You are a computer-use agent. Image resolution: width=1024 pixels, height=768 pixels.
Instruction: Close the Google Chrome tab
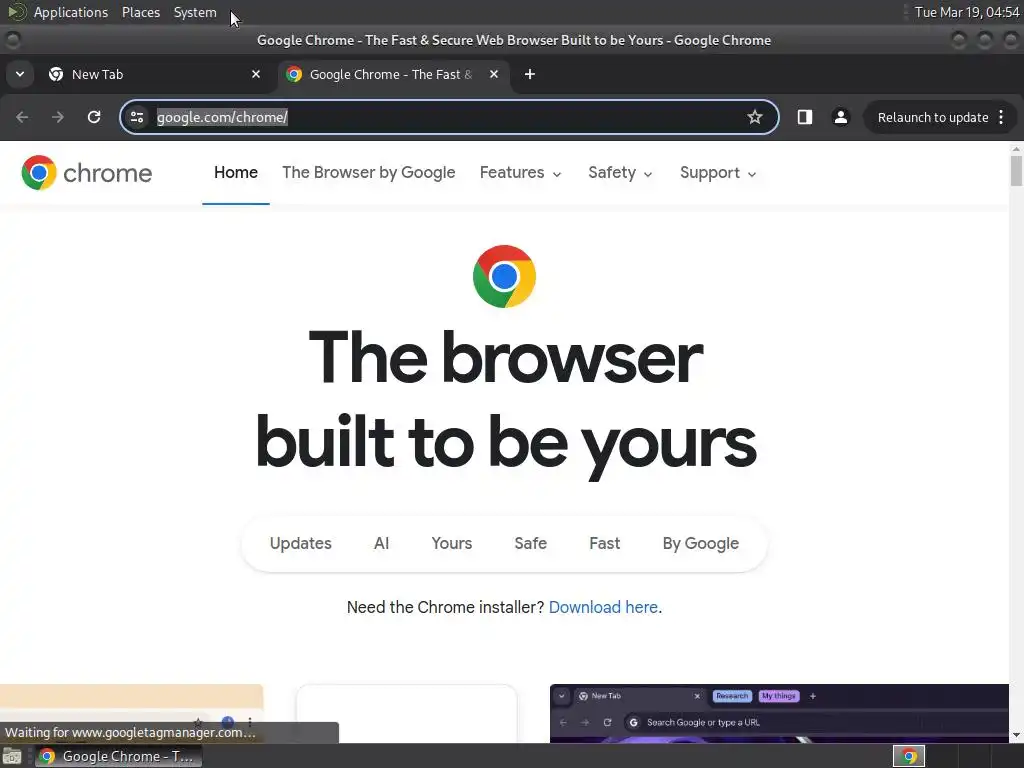[x=494, y=74]
